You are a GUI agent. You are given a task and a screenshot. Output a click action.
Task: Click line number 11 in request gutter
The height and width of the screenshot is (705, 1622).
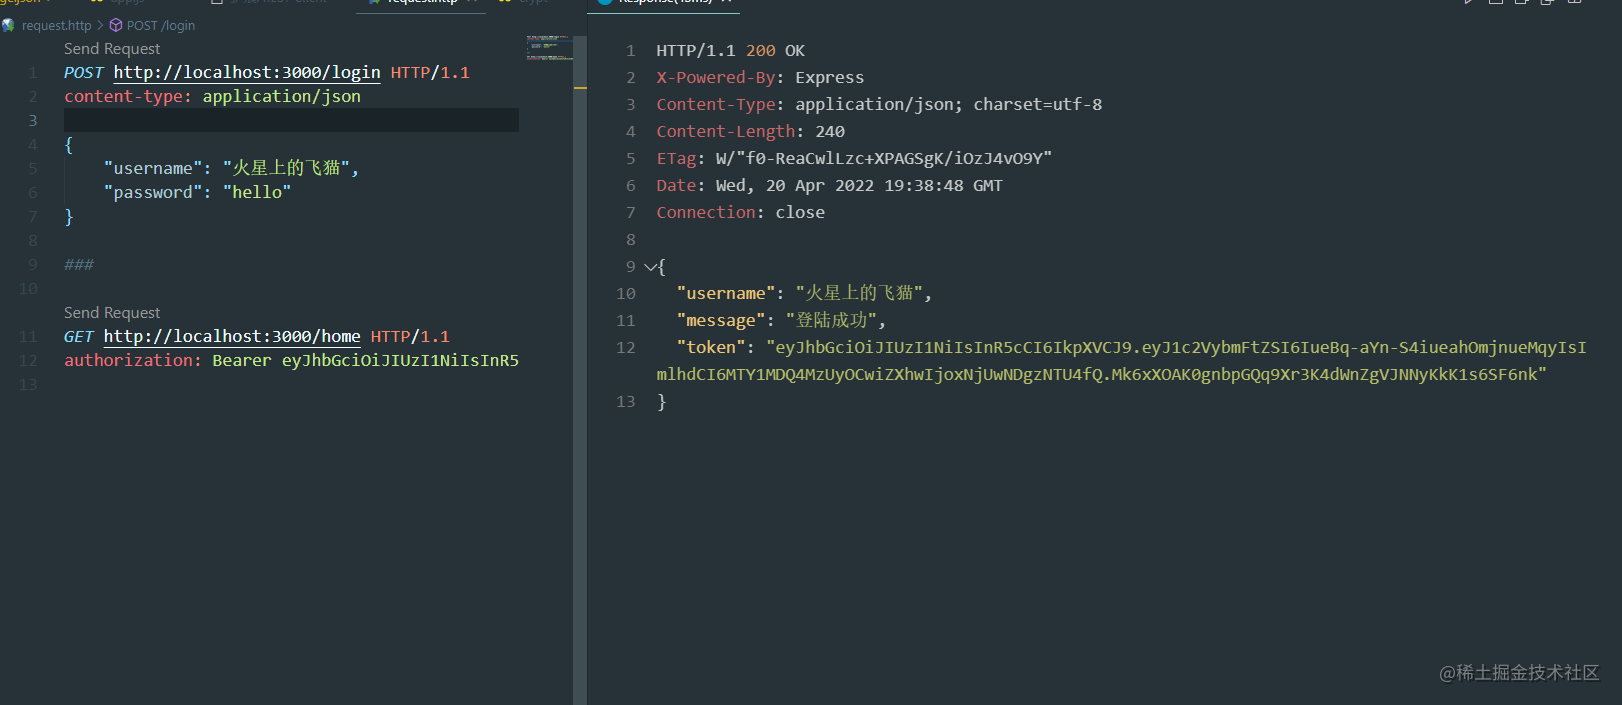click(28, 337)
